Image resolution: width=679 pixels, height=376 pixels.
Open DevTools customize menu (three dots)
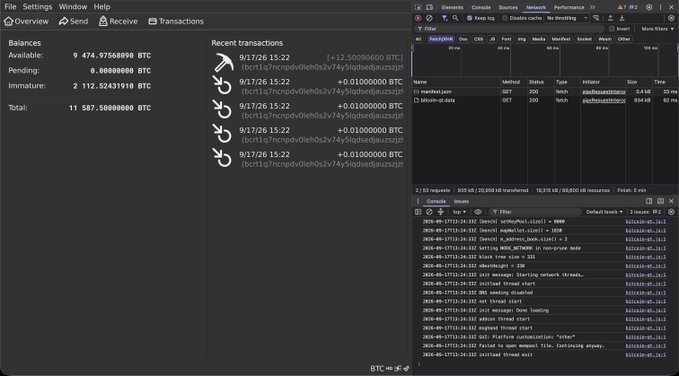(660, 7)
